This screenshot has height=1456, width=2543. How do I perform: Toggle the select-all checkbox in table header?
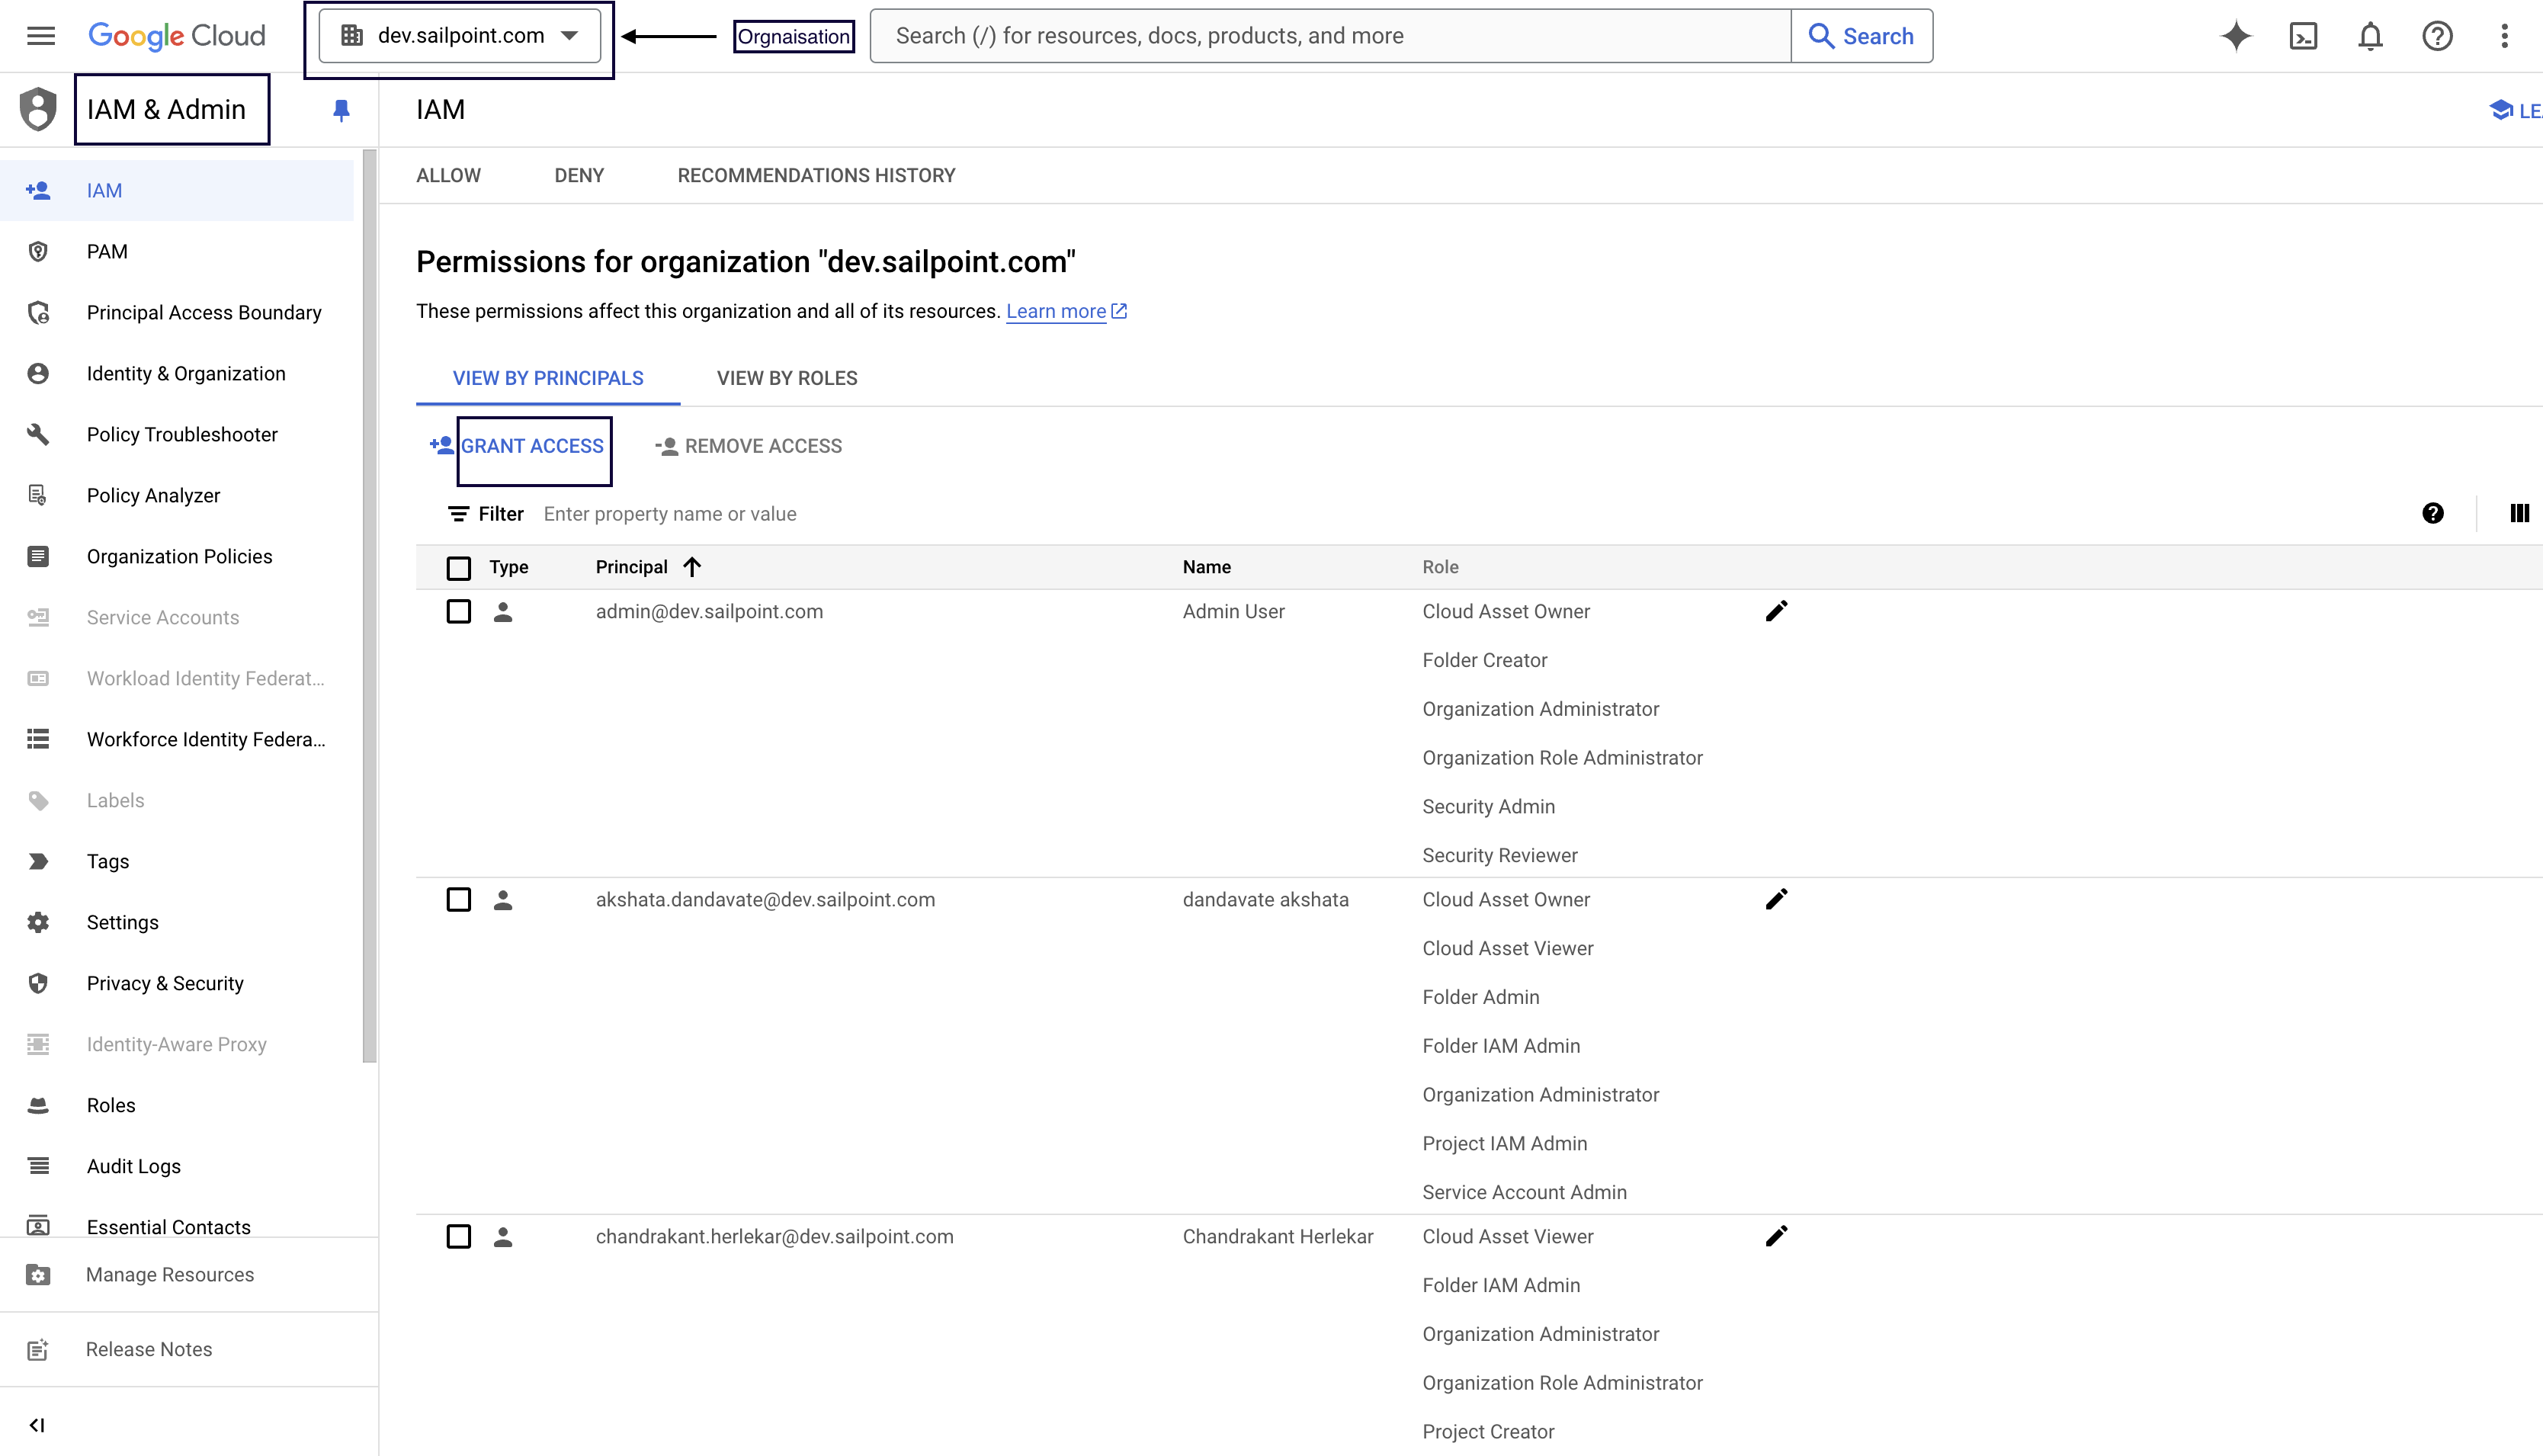[459, 568]
